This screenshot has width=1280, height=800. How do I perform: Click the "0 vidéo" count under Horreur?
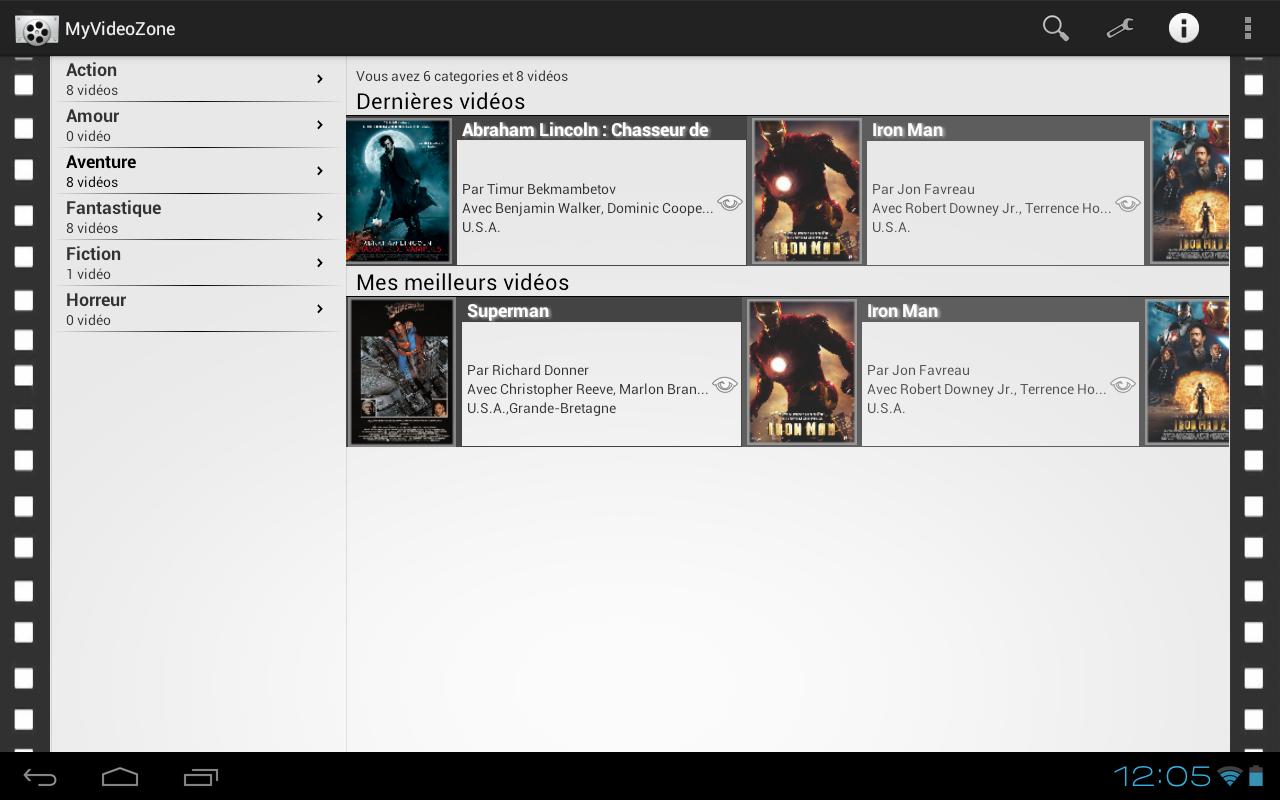tap(88, 320)
